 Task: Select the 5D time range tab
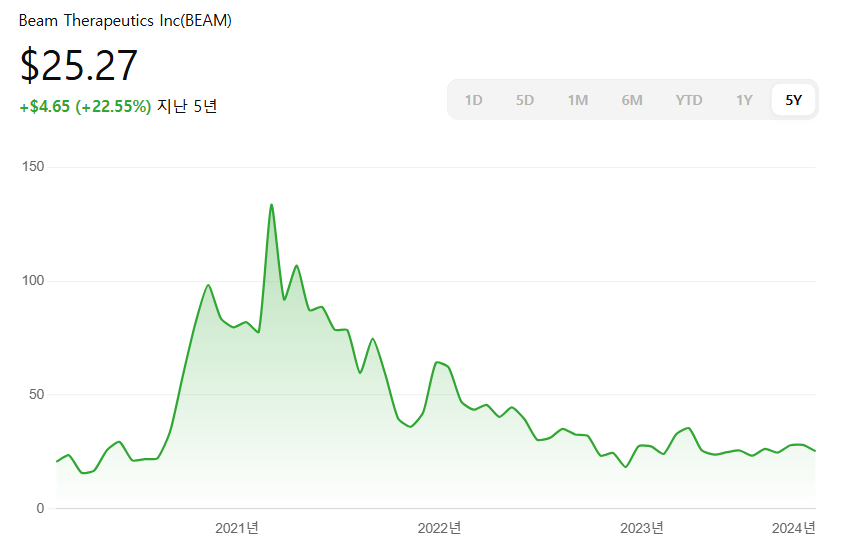coord(524,100)
